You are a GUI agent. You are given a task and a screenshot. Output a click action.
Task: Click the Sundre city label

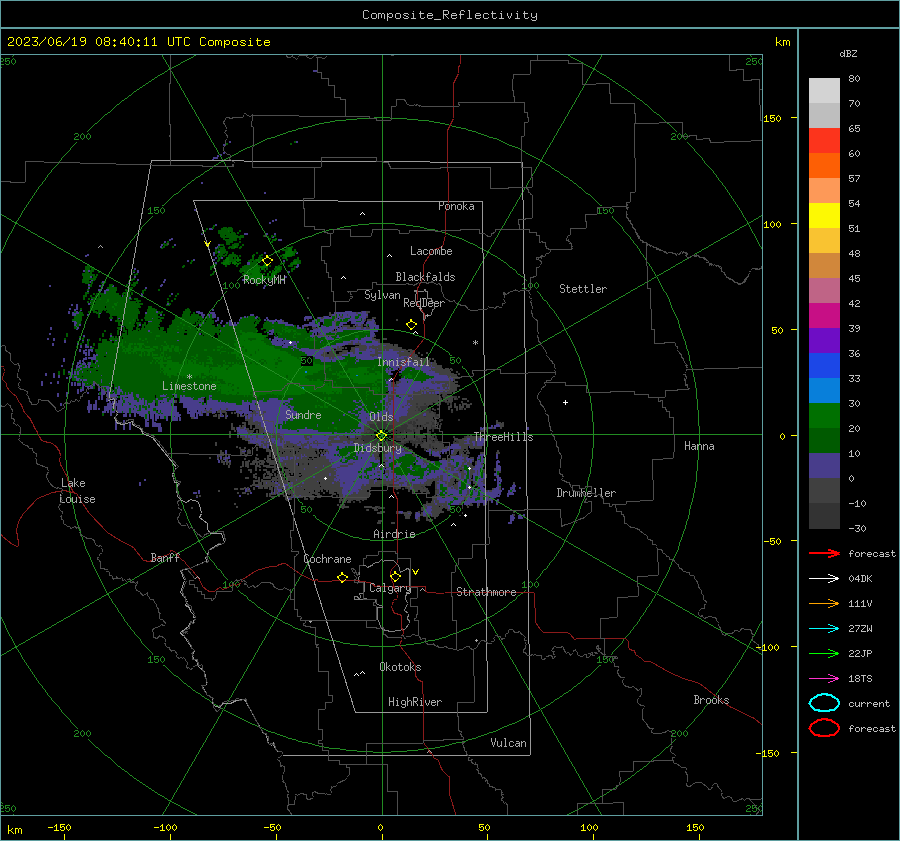[x=303, y=414]
